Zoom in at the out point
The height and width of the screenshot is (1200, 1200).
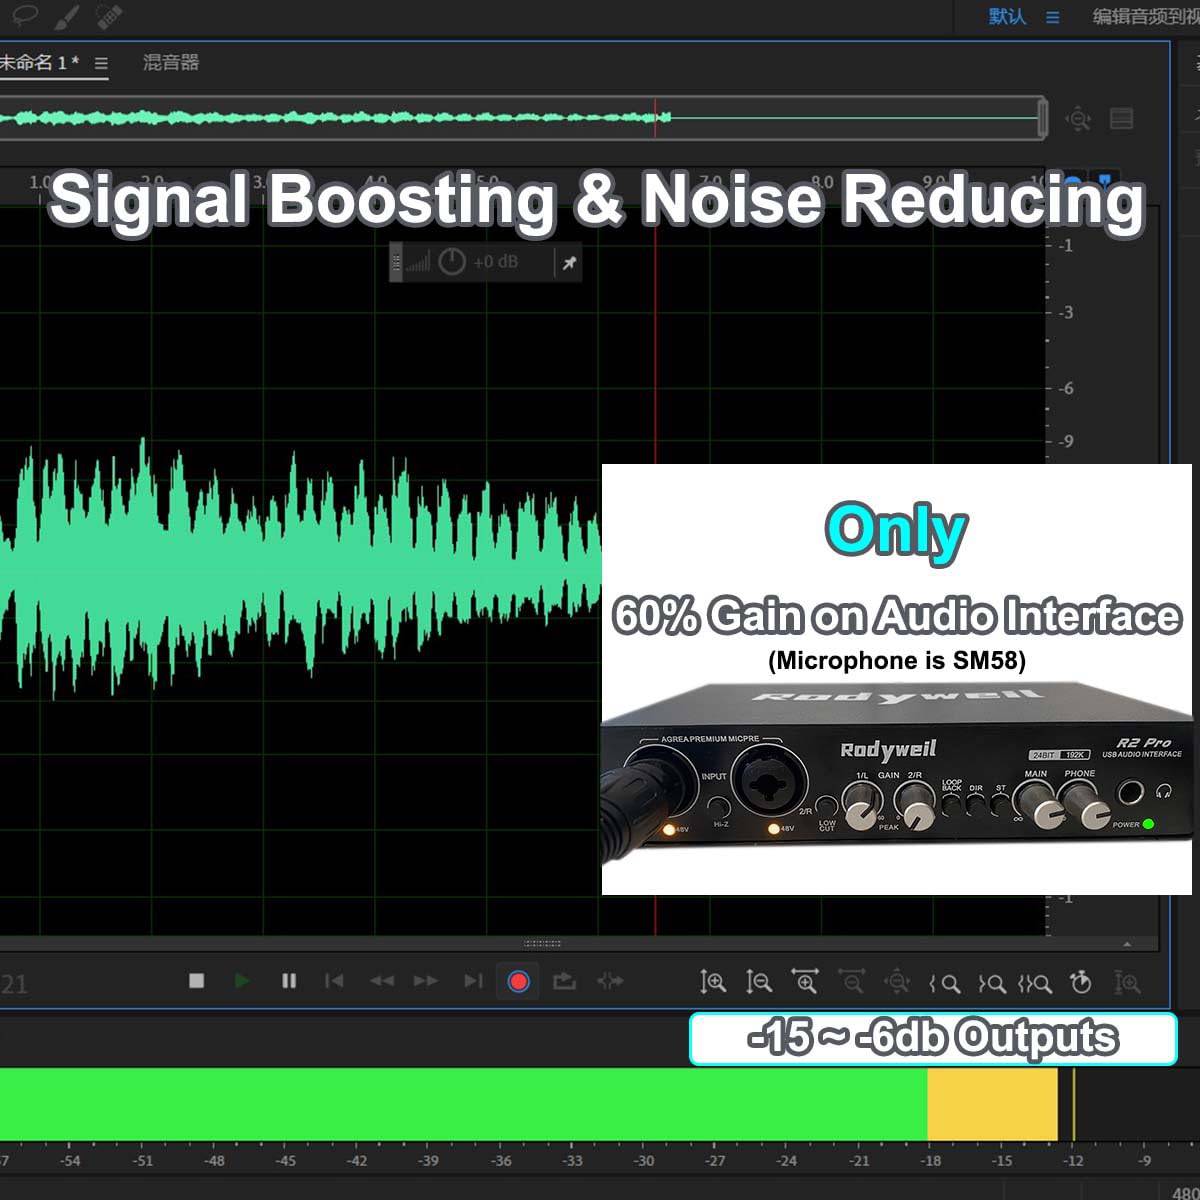[x=991, y=984]
